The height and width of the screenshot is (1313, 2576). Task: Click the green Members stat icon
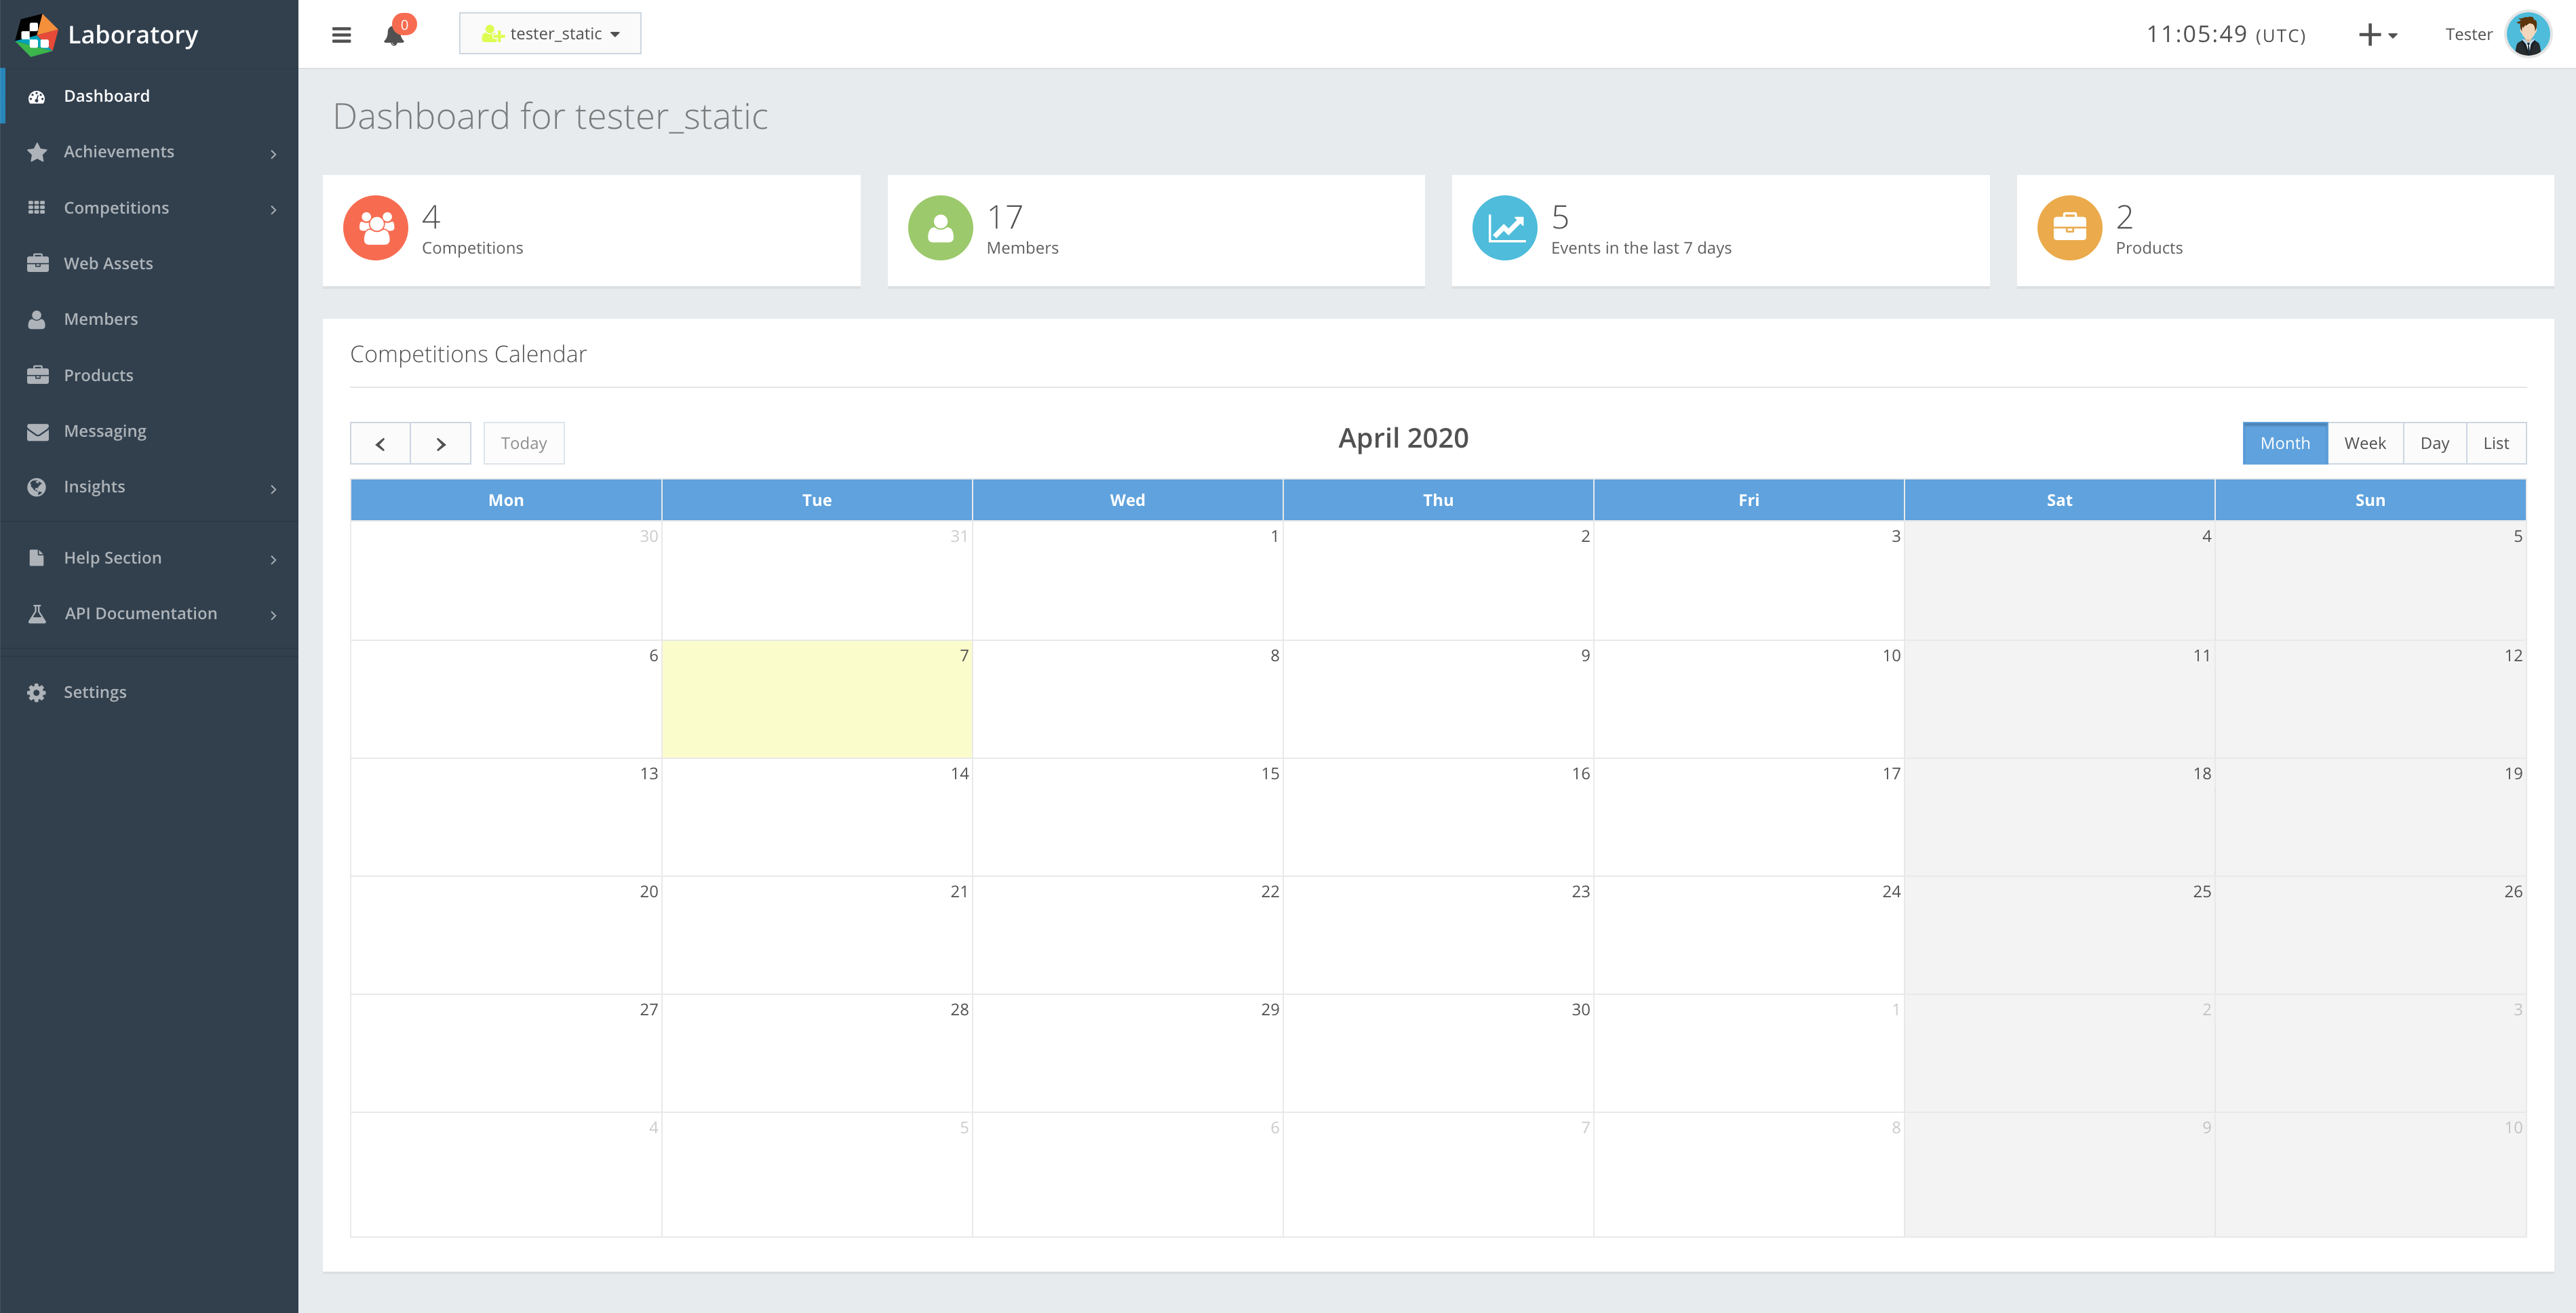939,228
